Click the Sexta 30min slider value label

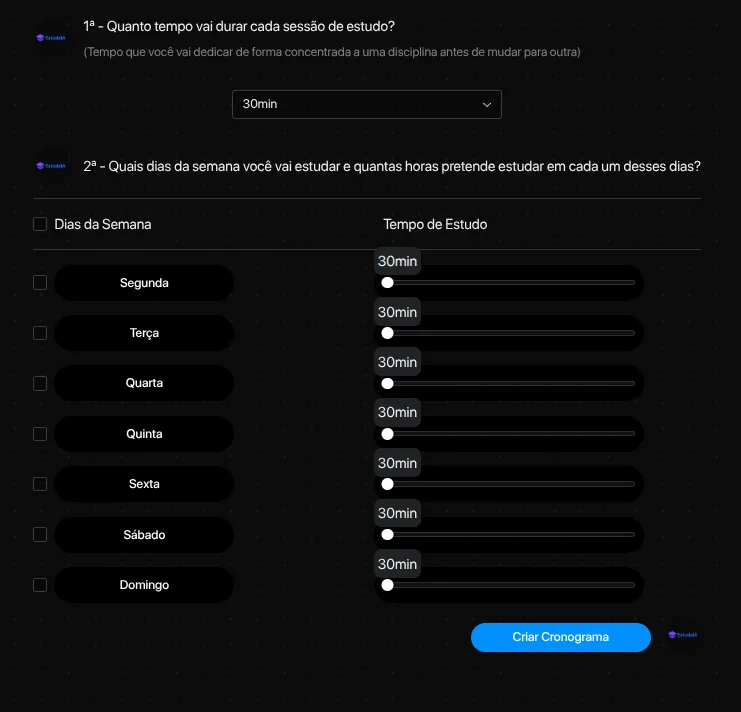click(397, 463)
